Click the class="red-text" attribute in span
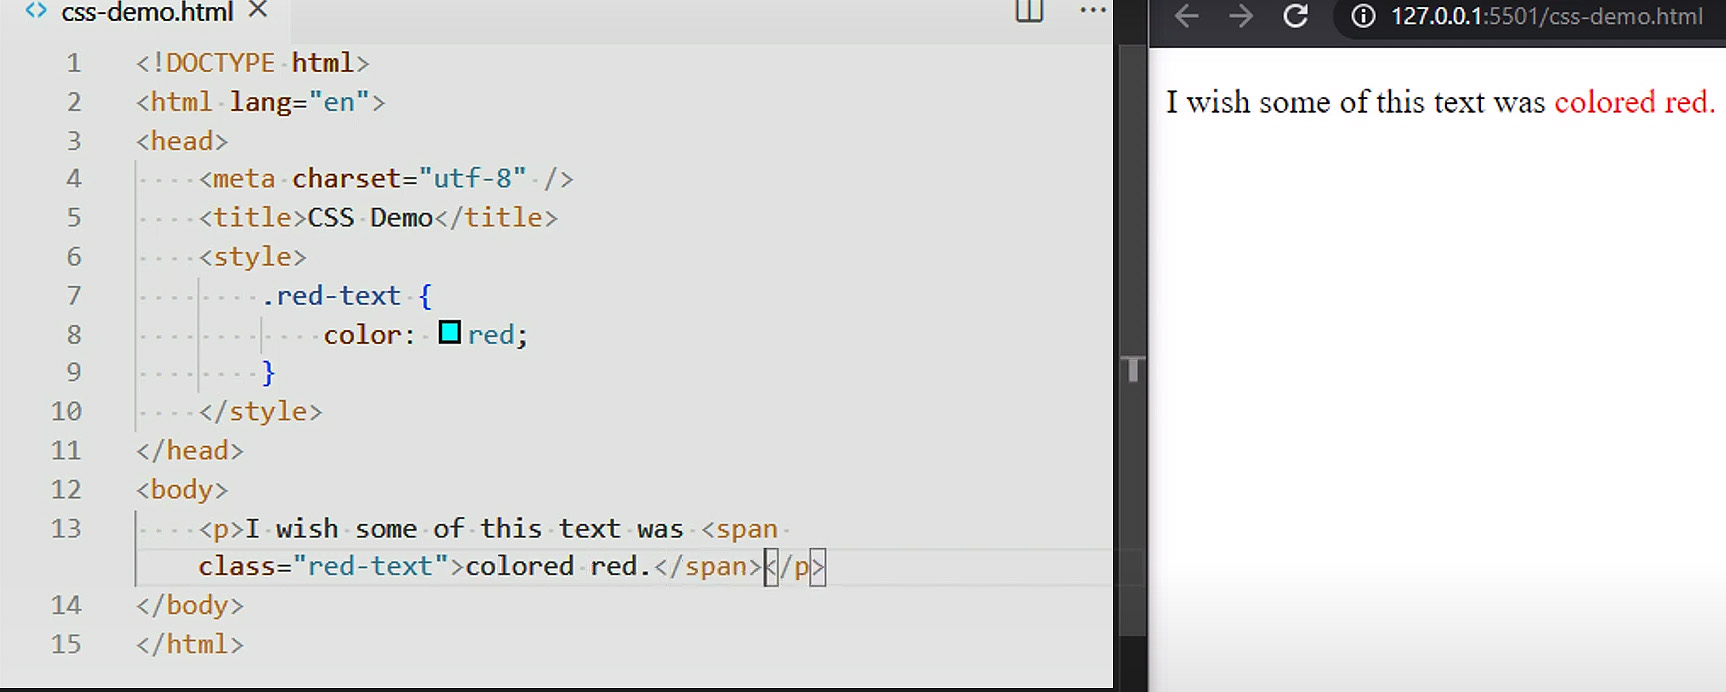 [x=323, y=567]
